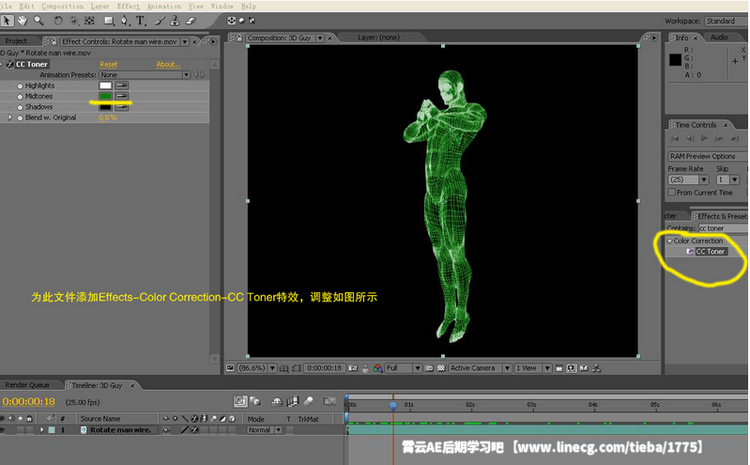
Task: Click the Draft 3D icon in timeline
Action: point(256,401)
